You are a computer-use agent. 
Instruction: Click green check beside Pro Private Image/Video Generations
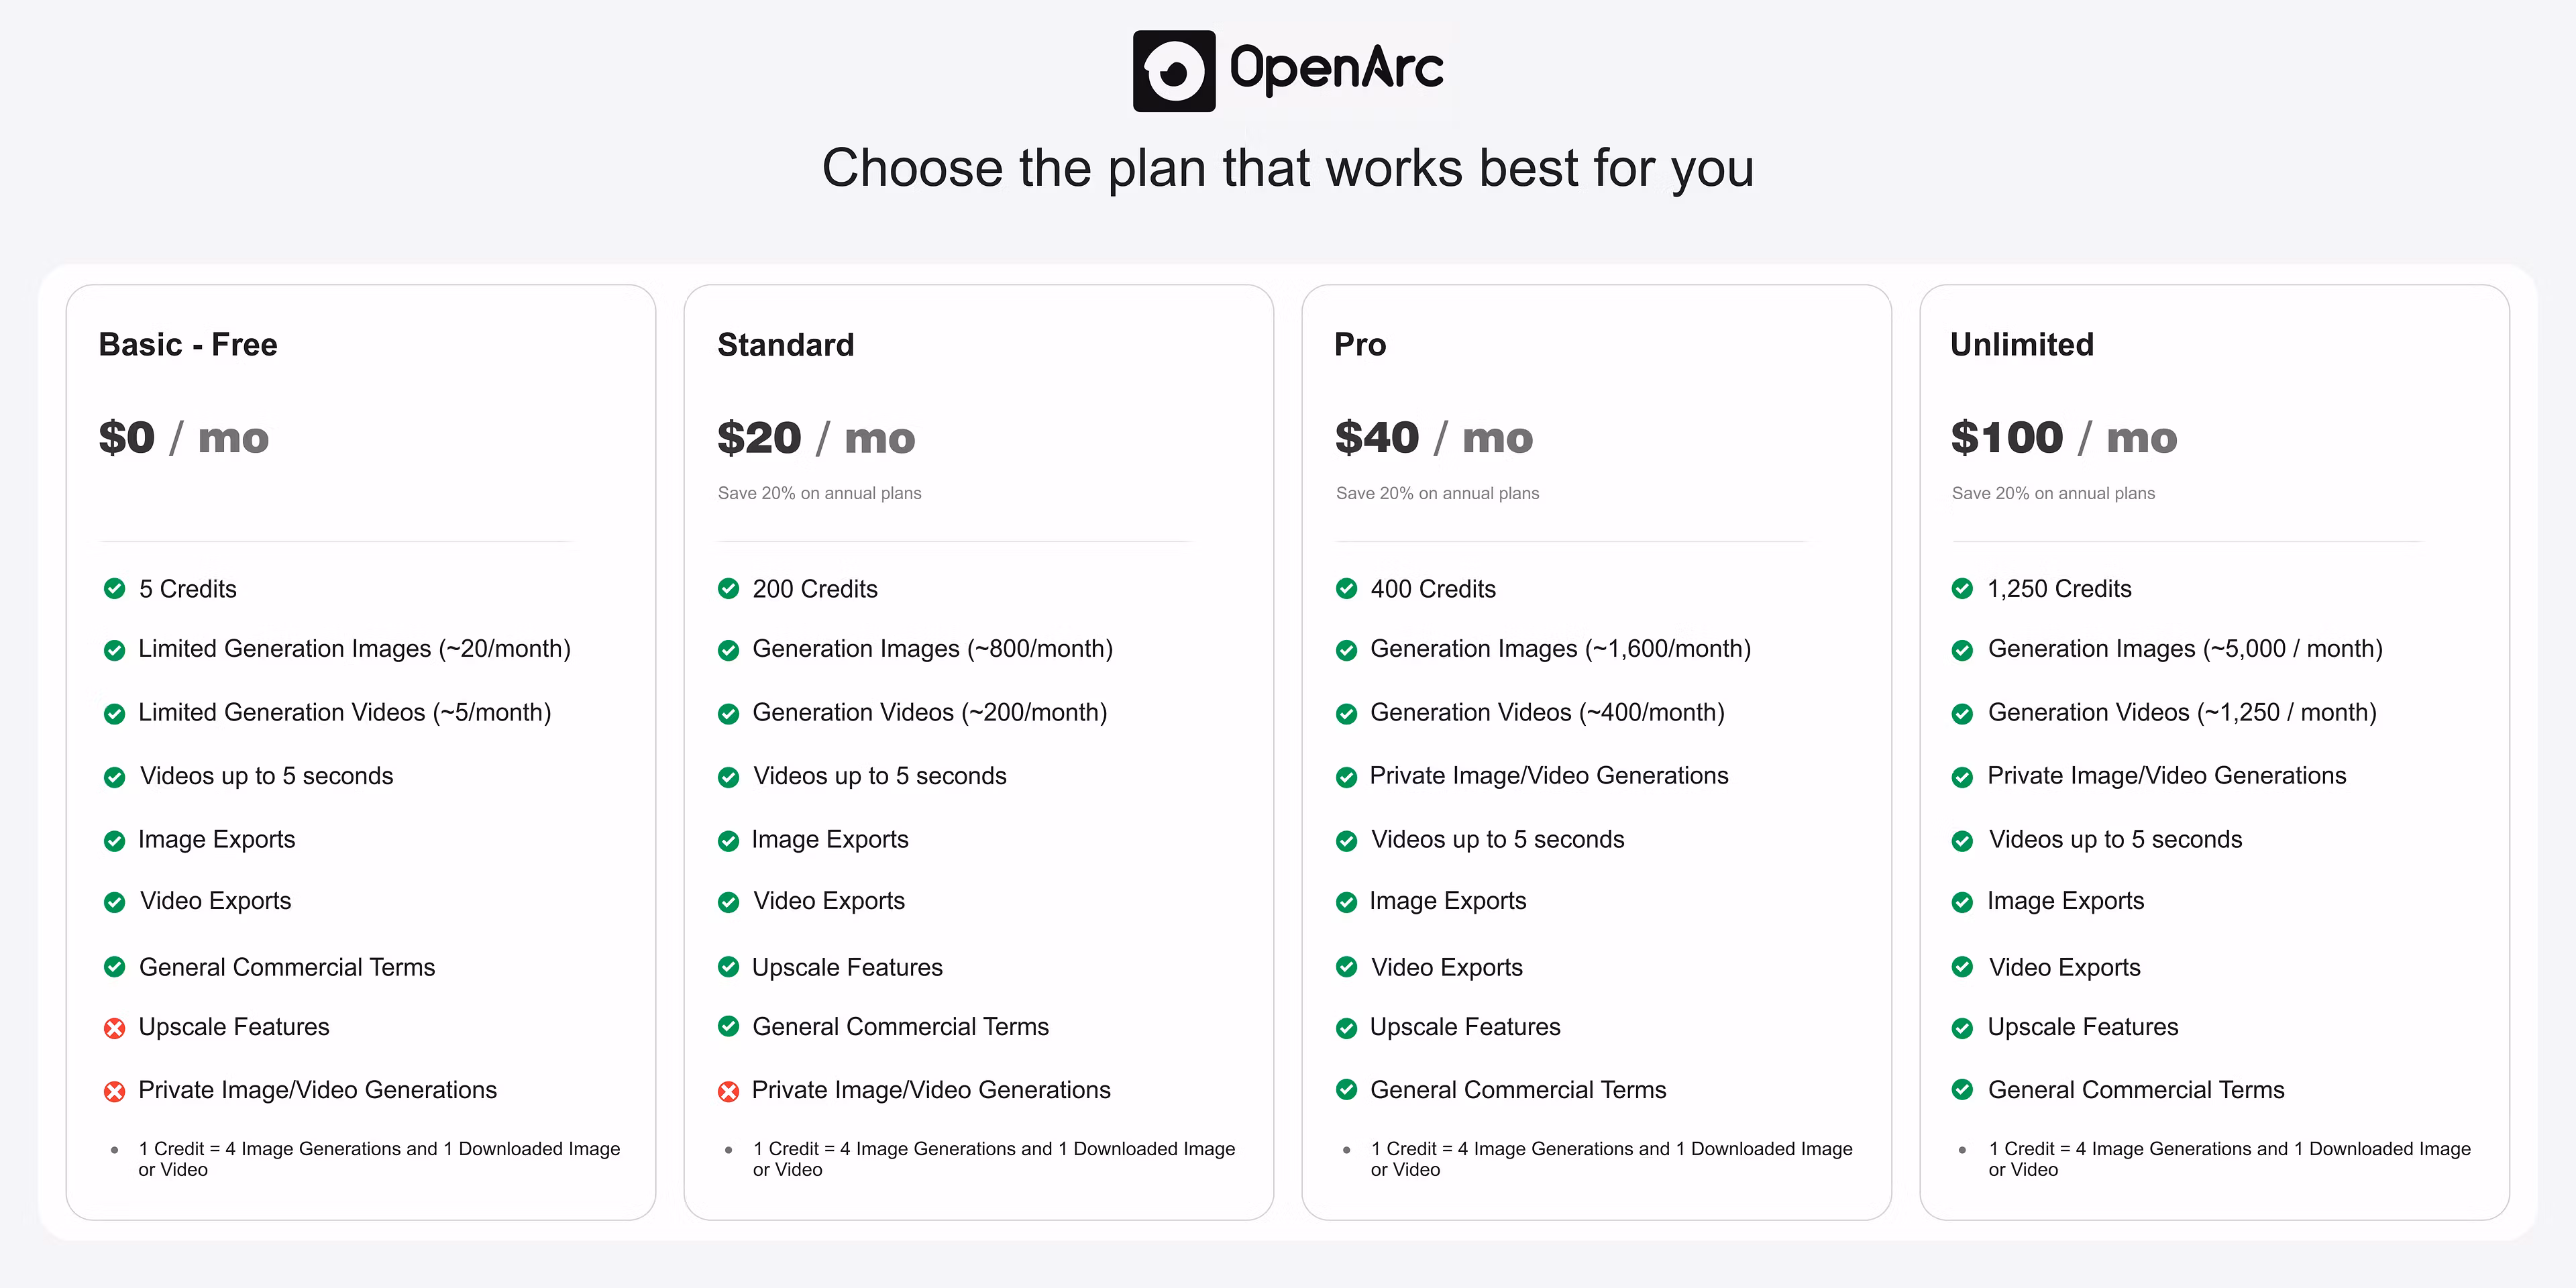point(1347,777)
